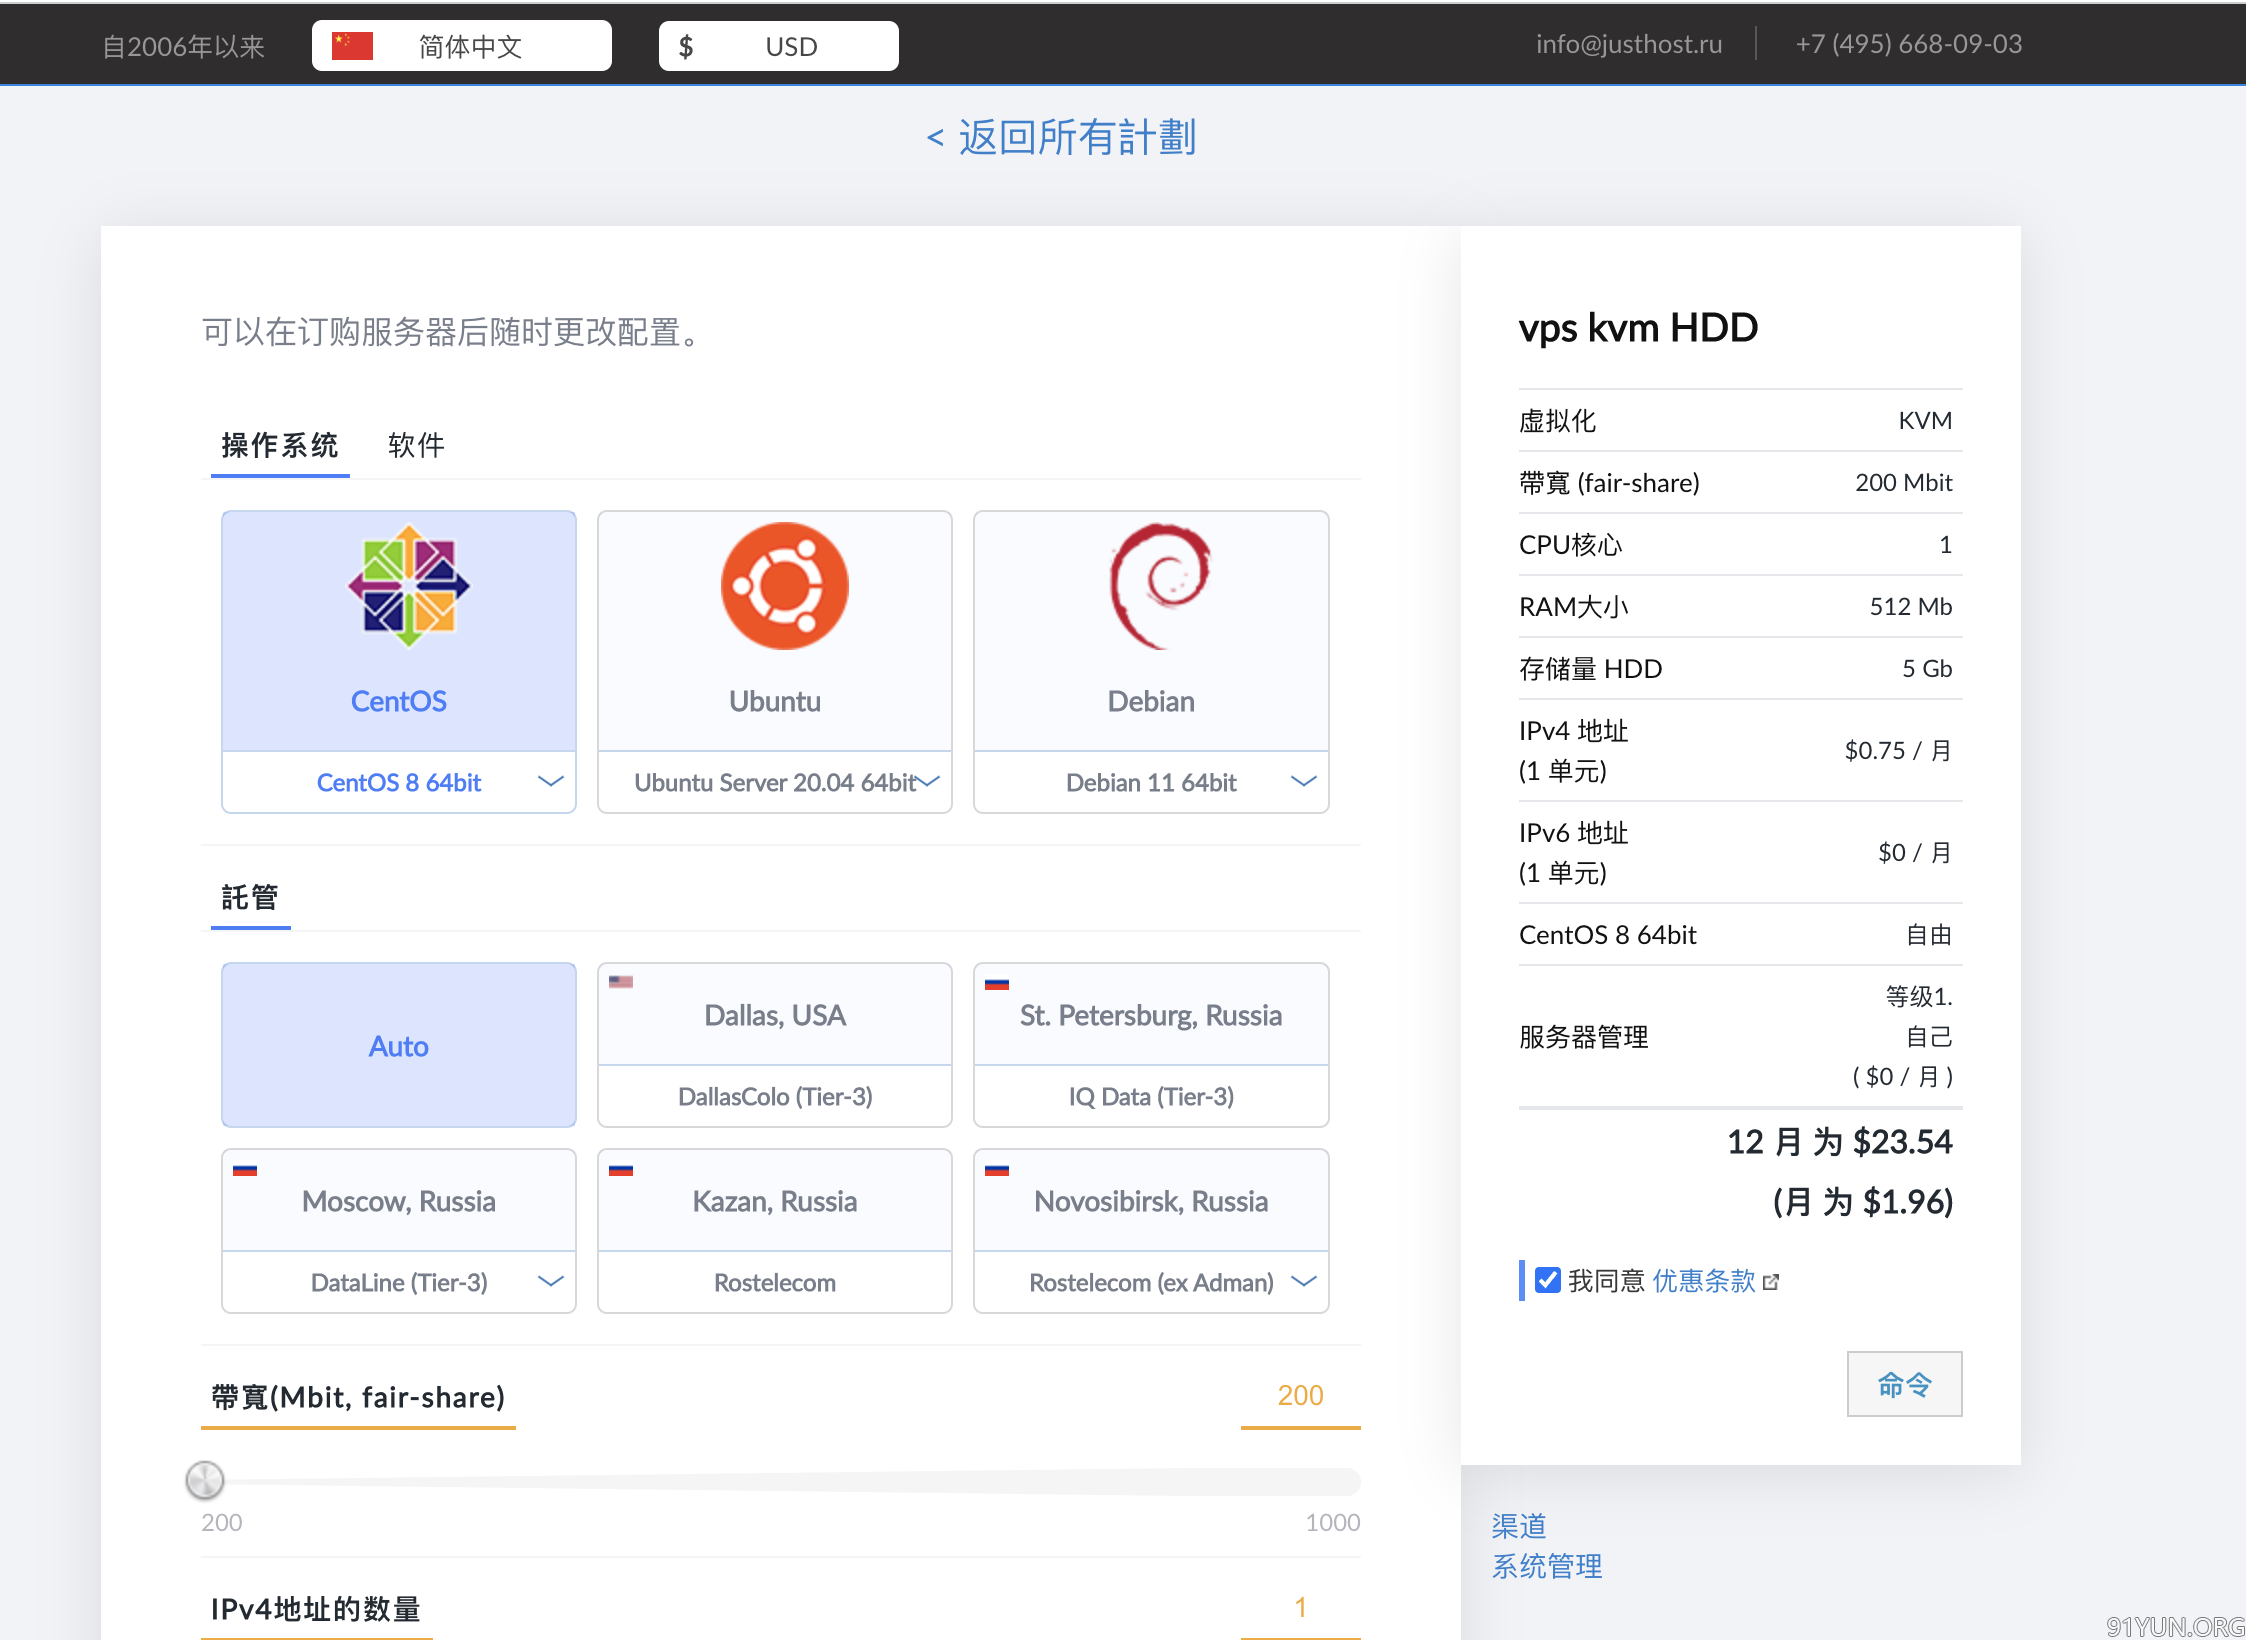Open the Ubuntu Server 20.04 64bit dropdown

[x=775, y=782]
